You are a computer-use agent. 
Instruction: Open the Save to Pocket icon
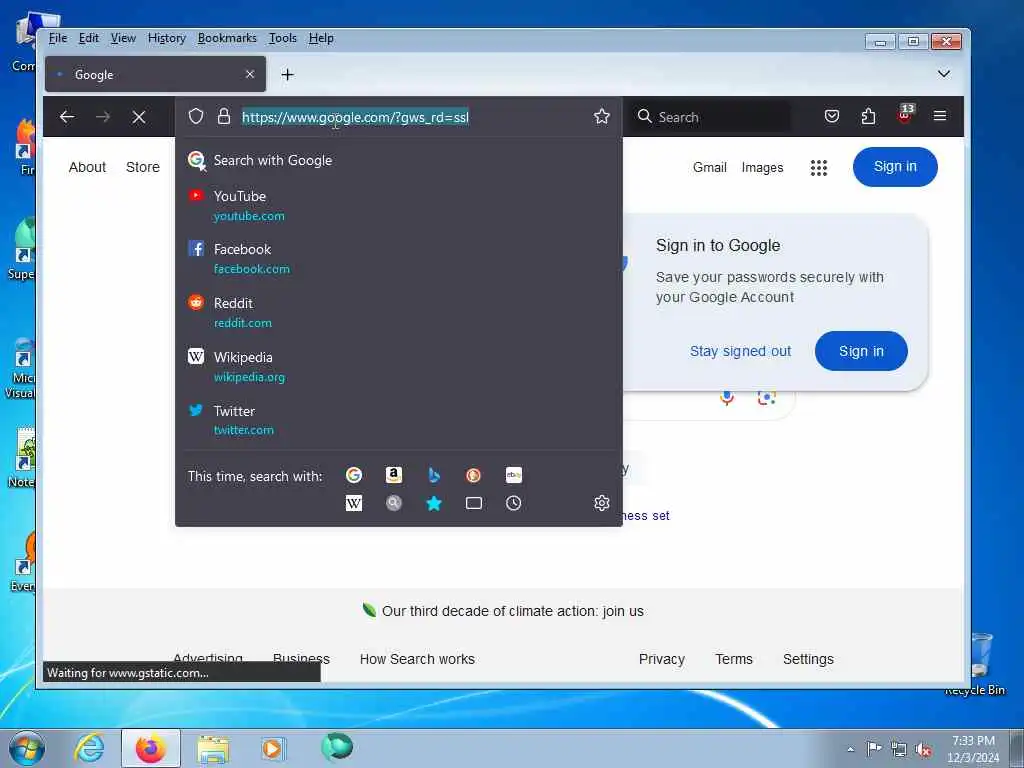[831, 116]
